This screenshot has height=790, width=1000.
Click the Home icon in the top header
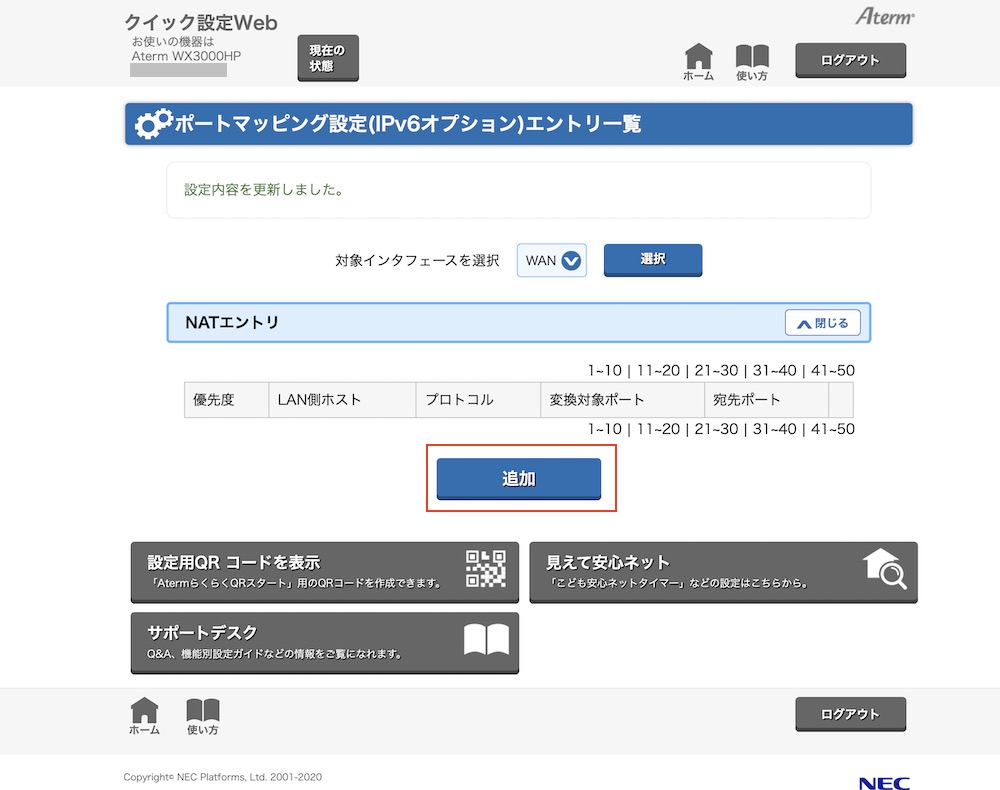(x=698, y=59)
